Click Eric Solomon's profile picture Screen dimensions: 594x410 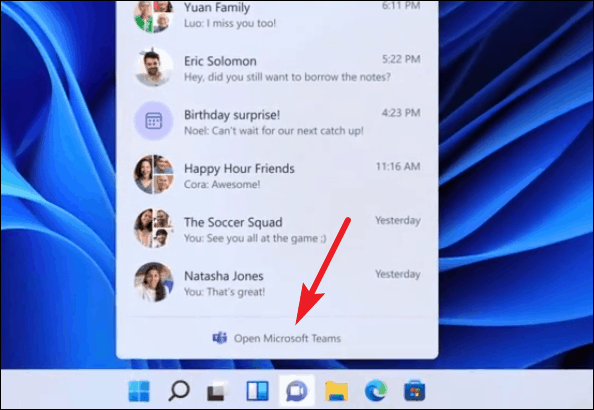pos(154,67)
